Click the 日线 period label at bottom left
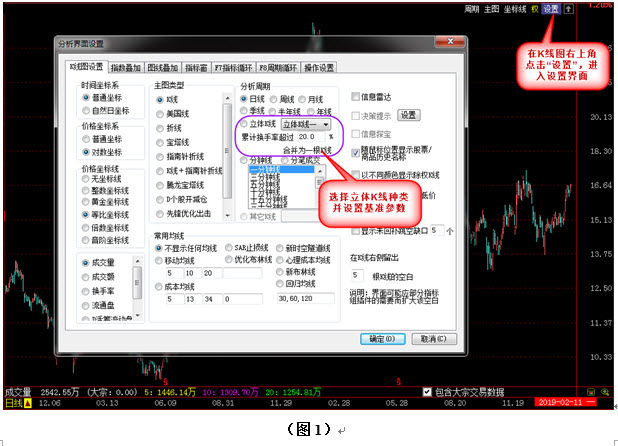 14,403
